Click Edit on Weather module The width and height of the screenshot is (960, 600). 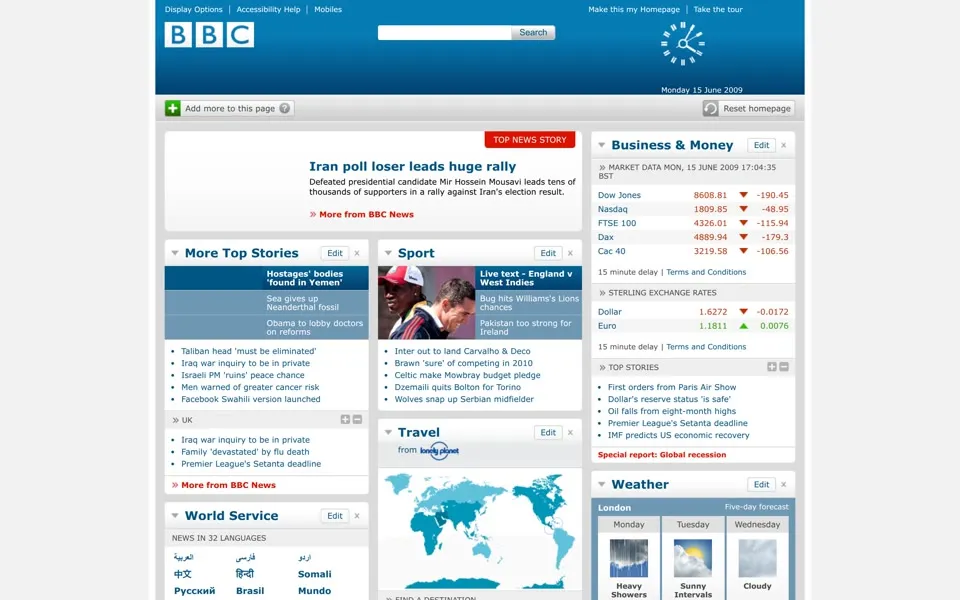tap(761, 484)
